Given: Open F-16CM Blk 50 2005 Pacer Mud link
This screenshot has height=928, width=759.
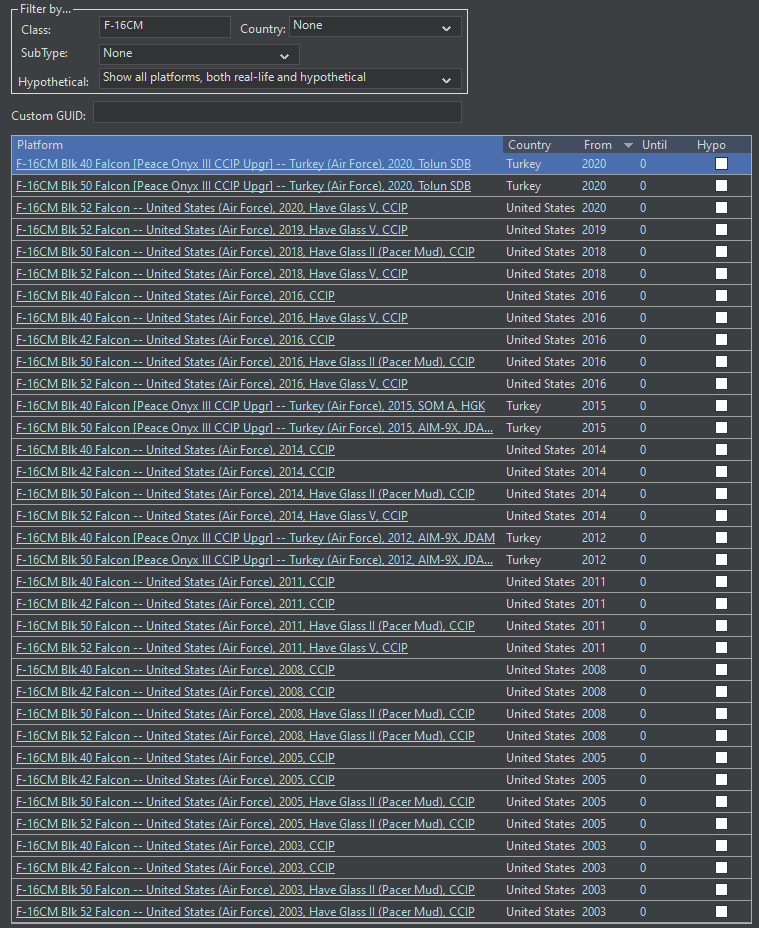Looking at the screenshot, I should click(245, 802).
